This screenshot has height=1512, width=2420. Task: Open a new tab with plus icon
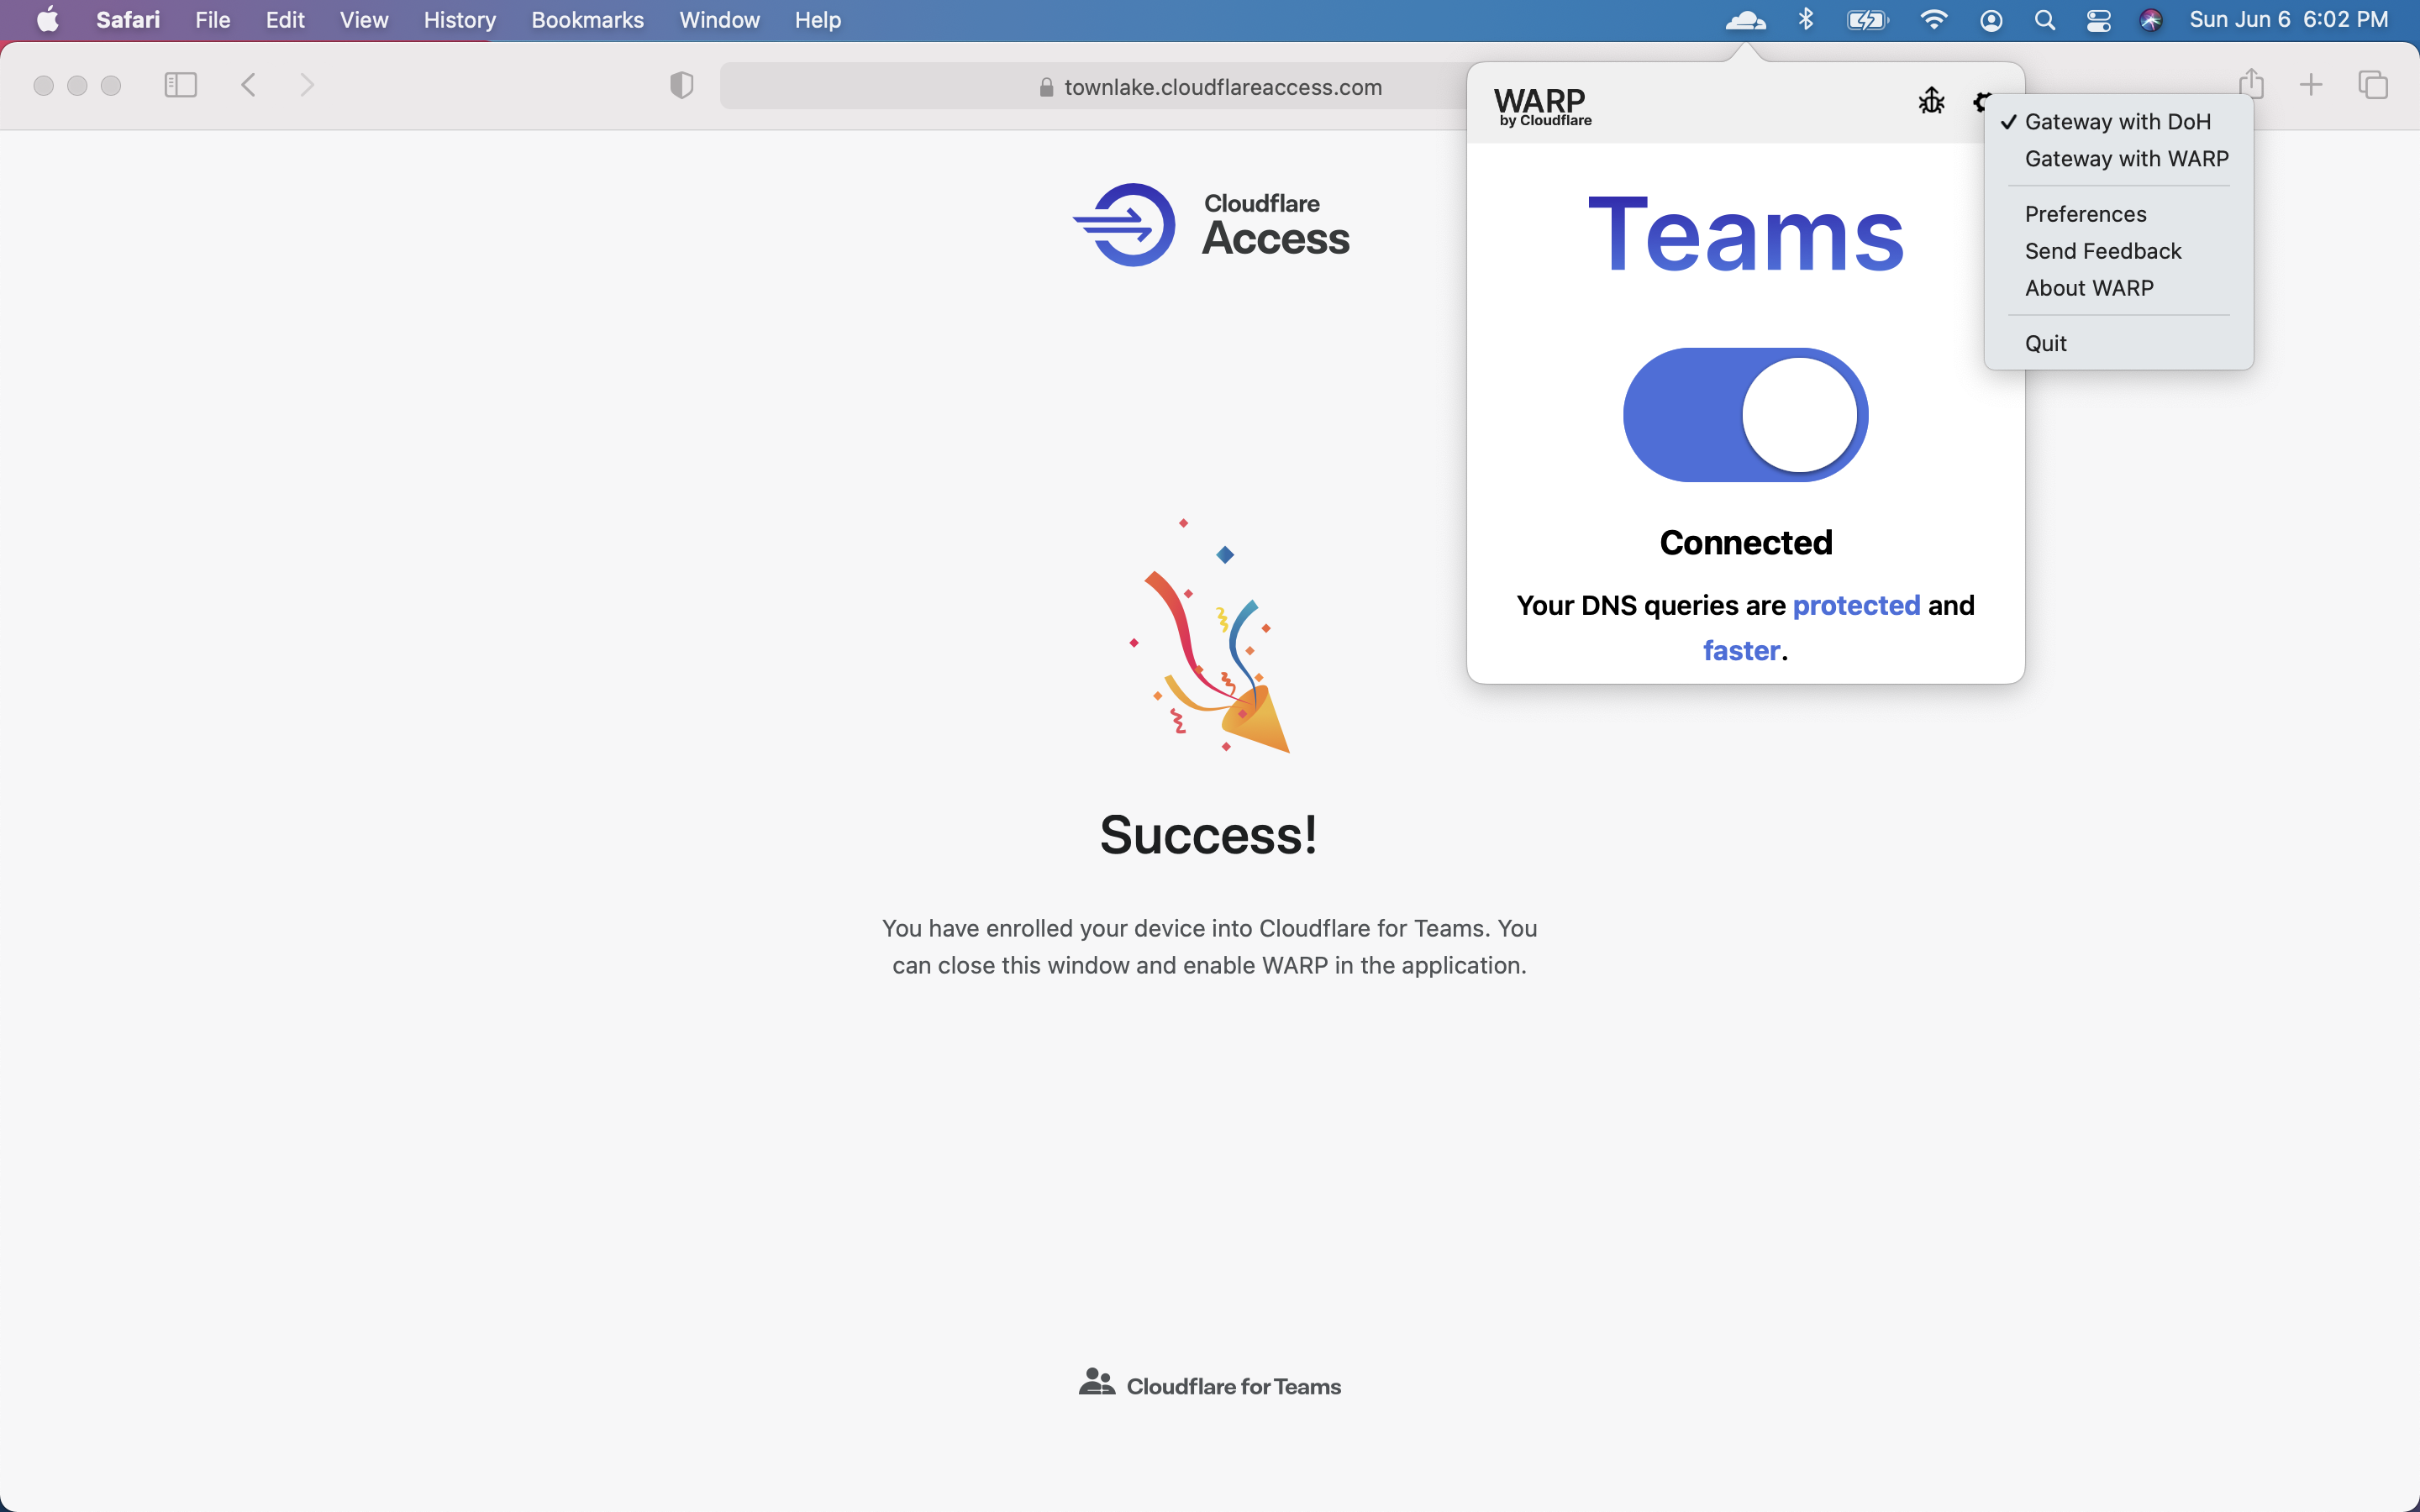click(2311, 86)
